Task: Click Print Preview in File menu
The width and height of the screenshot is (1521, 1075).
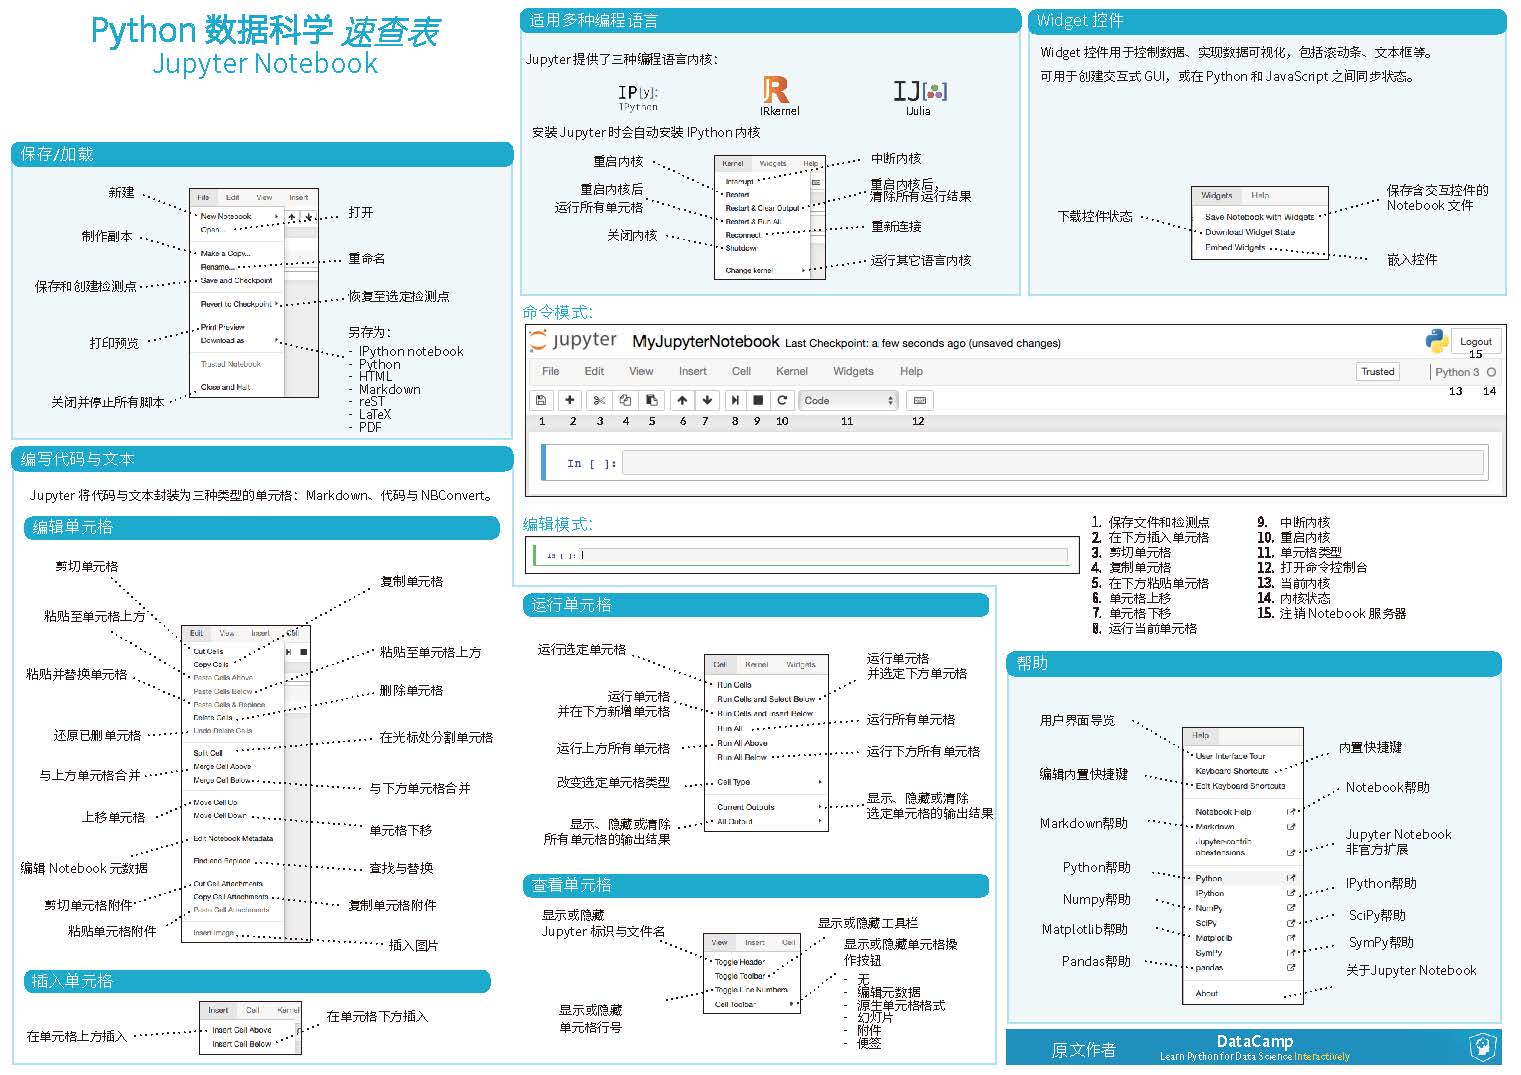Action: pos(222,327)
